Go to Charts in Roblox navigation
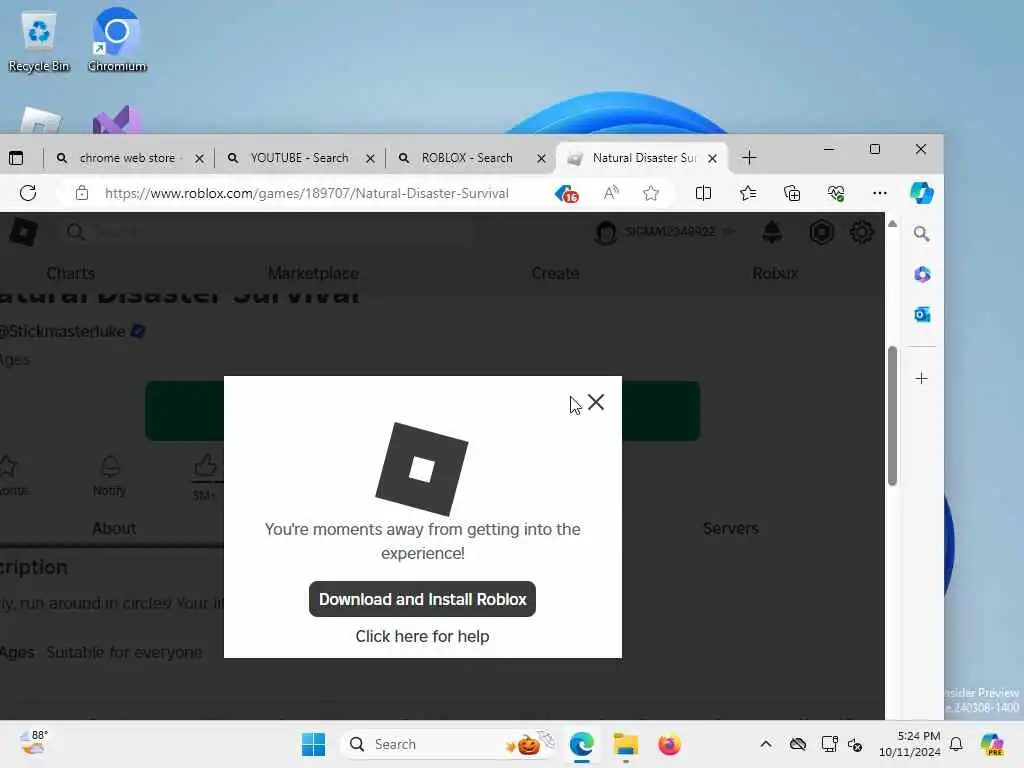 tap(71, 273)
